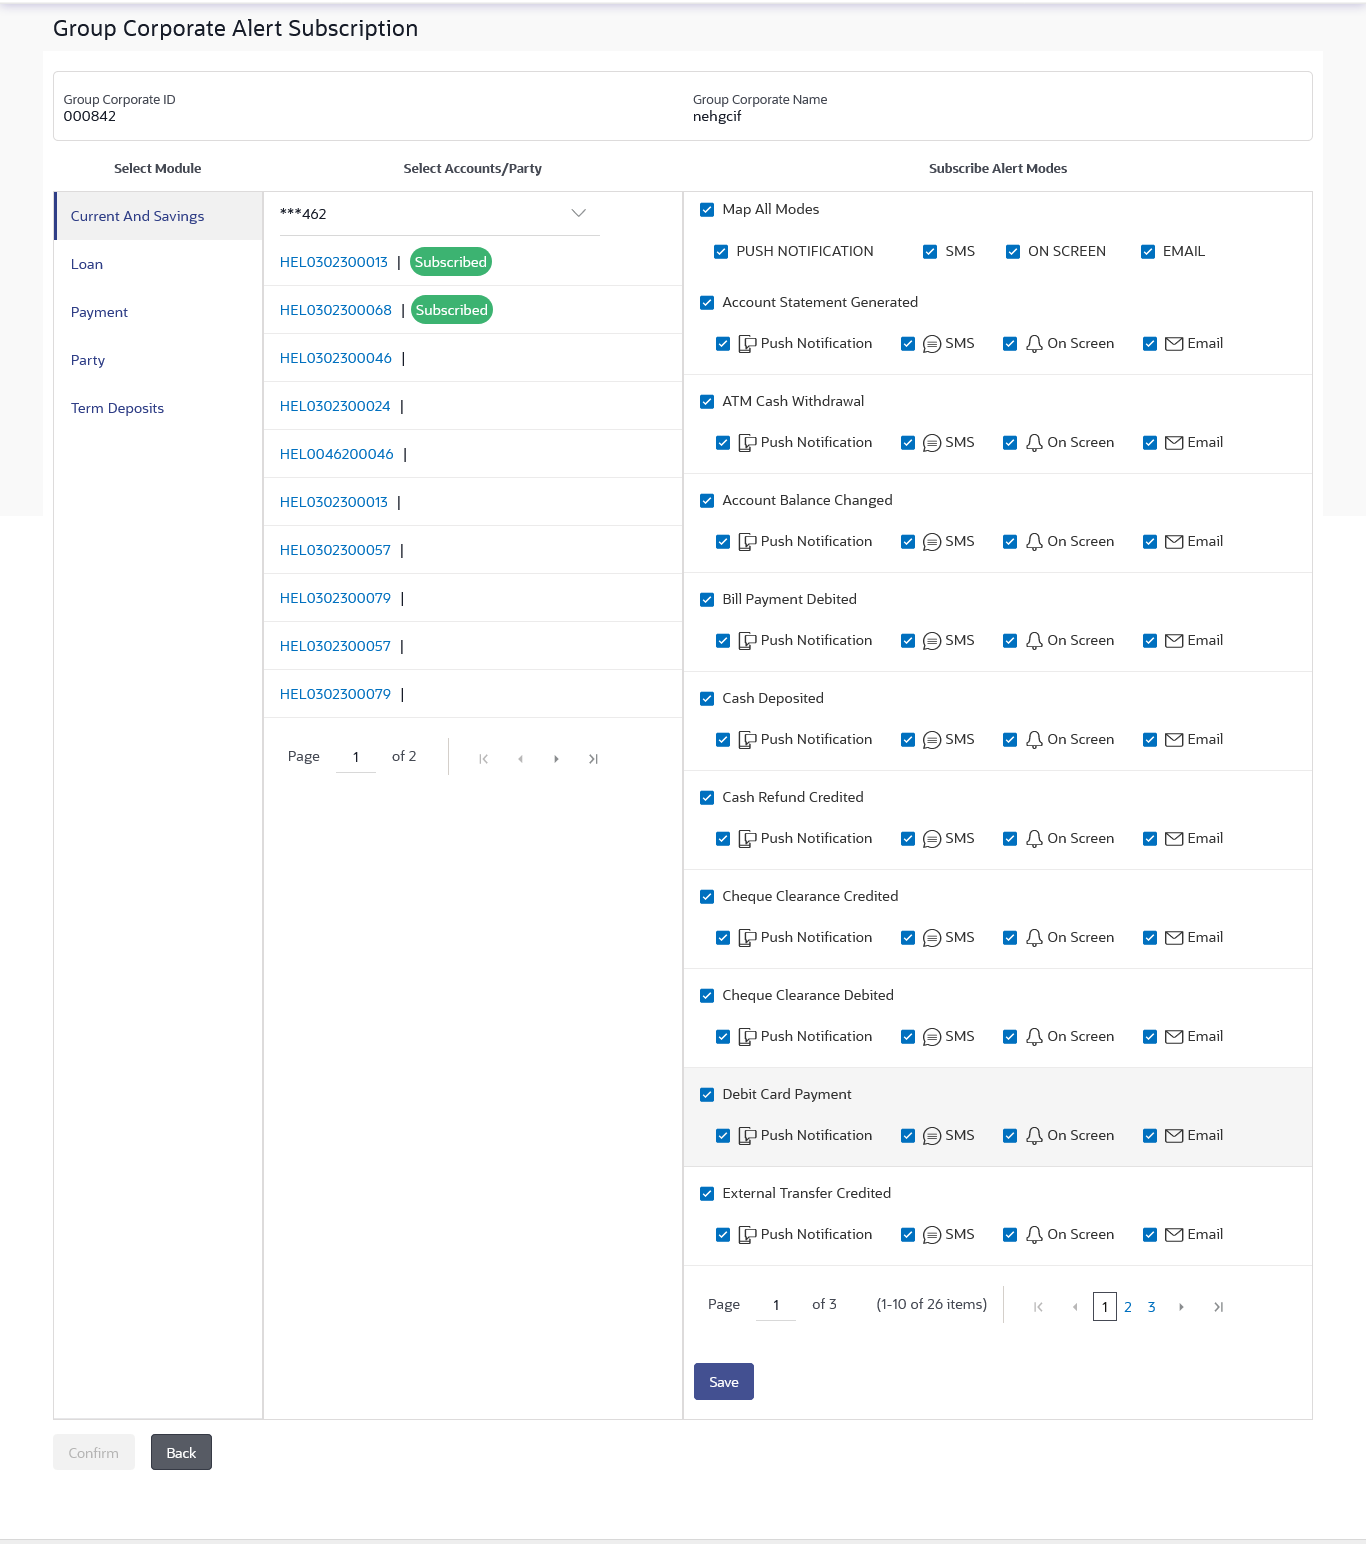Click alerts pagination first page icon
Image resolution: width=1366 pixels, height=1544 pixels.
point(1038,1307)
